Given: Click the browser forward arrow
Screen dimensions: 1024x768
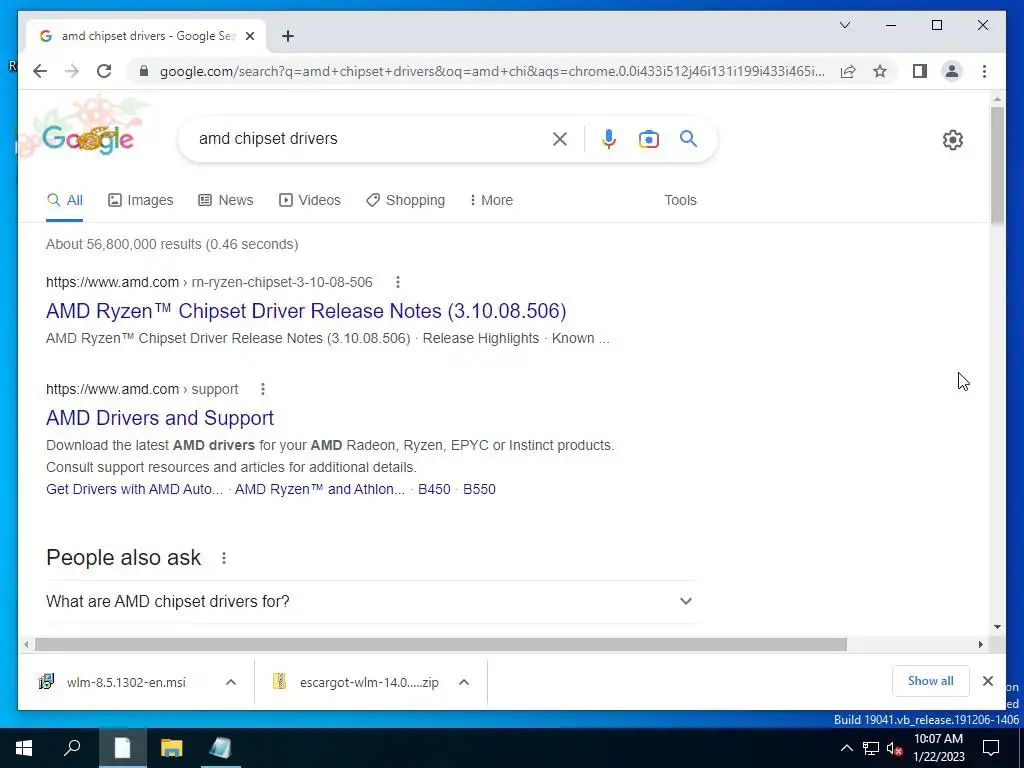Looking at the screenshot, I should click(x=72, y=71).
